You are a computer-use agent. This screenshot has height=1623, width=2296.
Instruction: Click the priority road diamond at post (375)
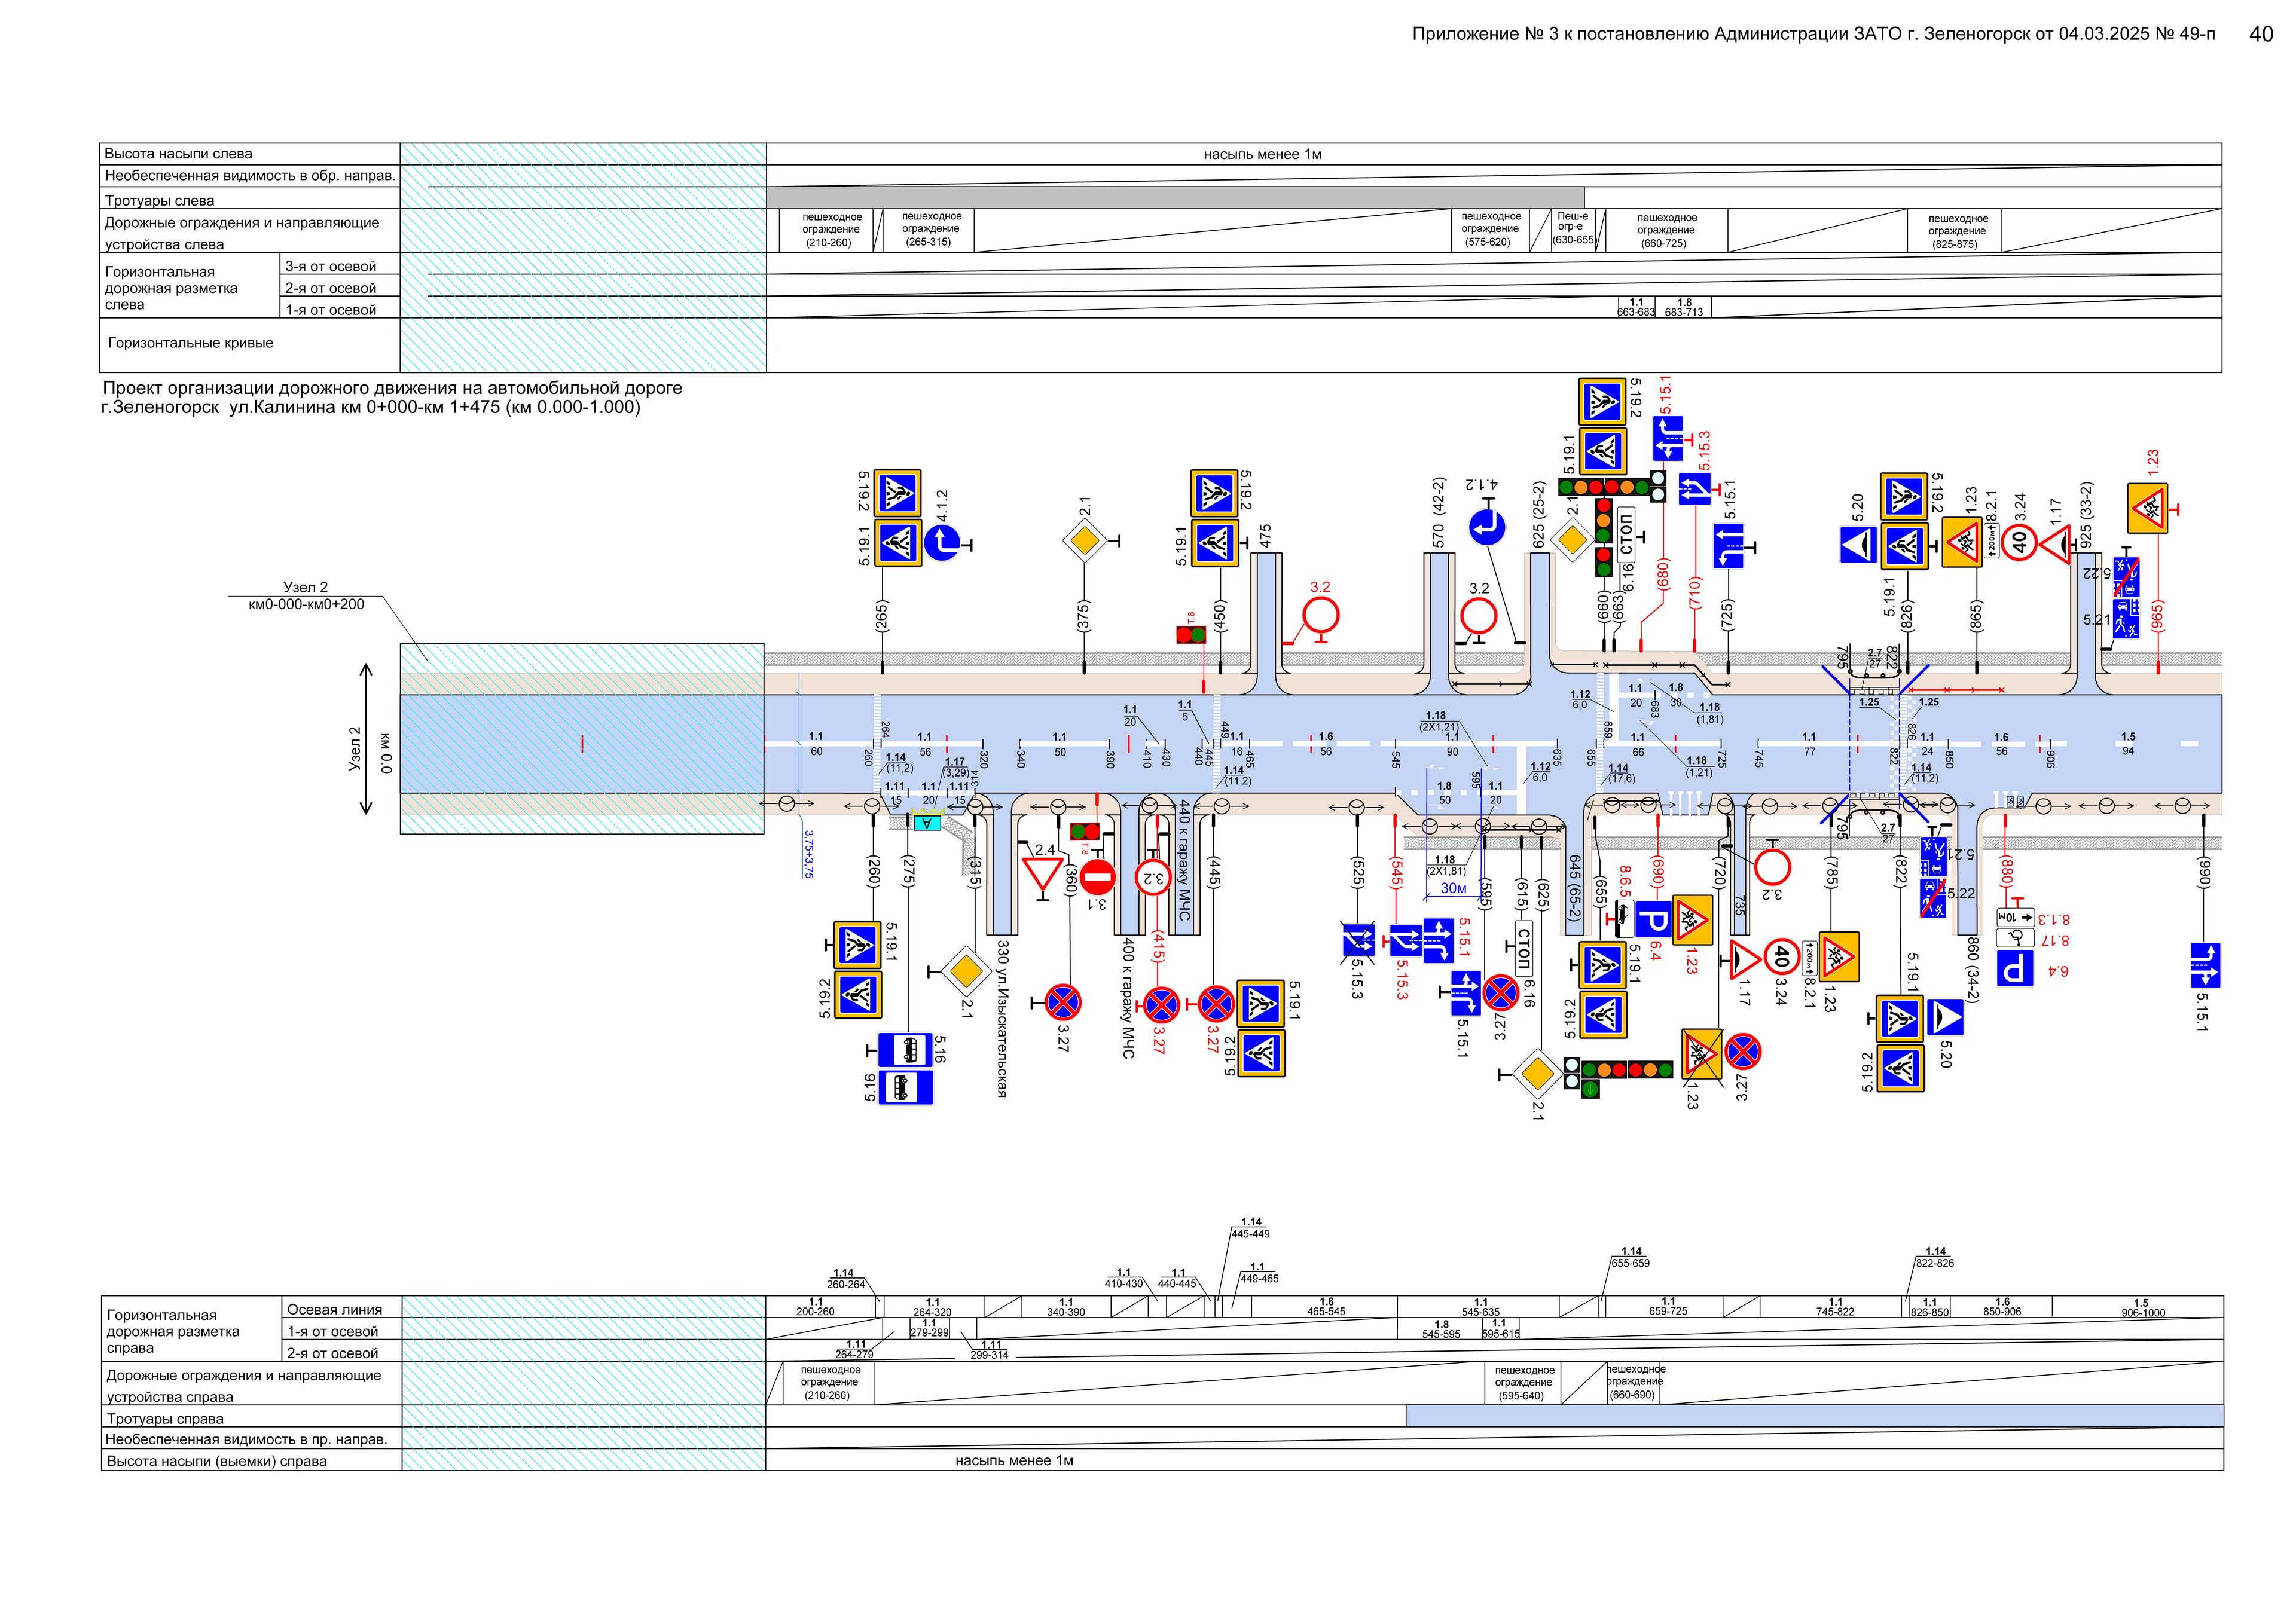pos(1085,541)
